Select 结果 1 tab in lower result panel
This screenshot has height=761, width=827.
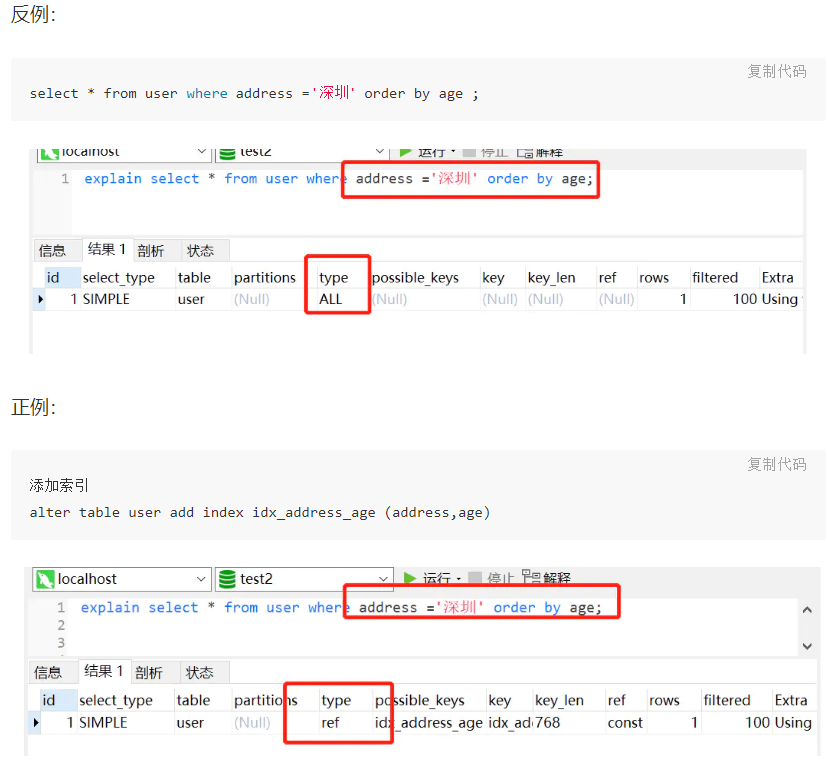pyautogui.click(x=103, y=671)
